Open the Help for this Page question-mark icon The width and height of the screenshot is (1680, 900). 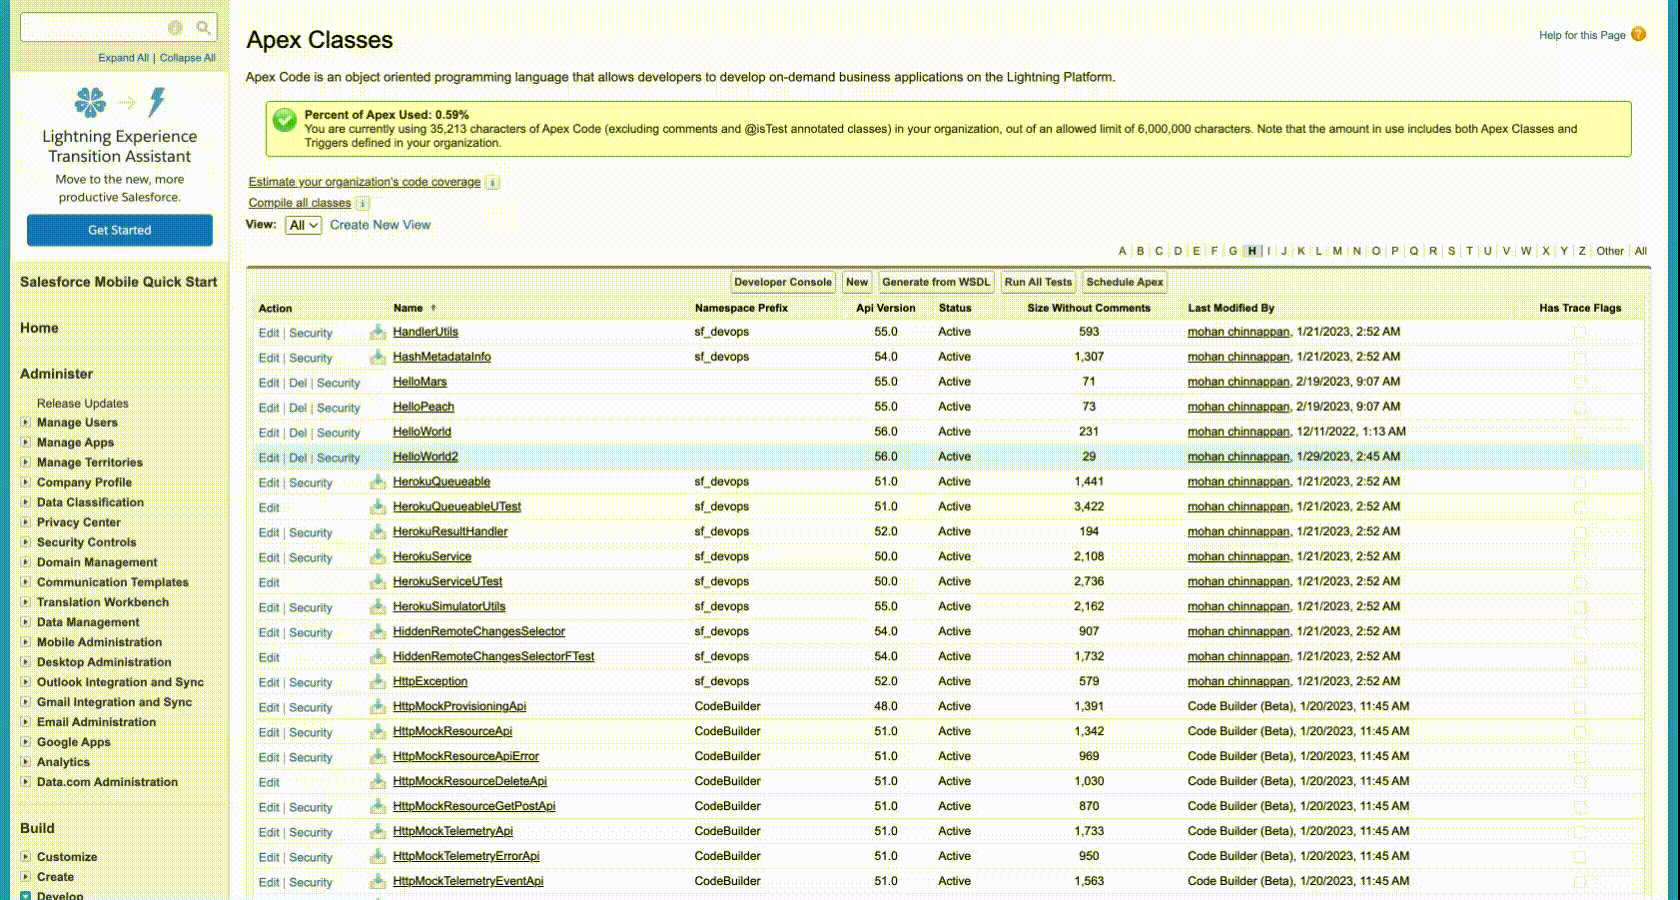(1638, 34)
